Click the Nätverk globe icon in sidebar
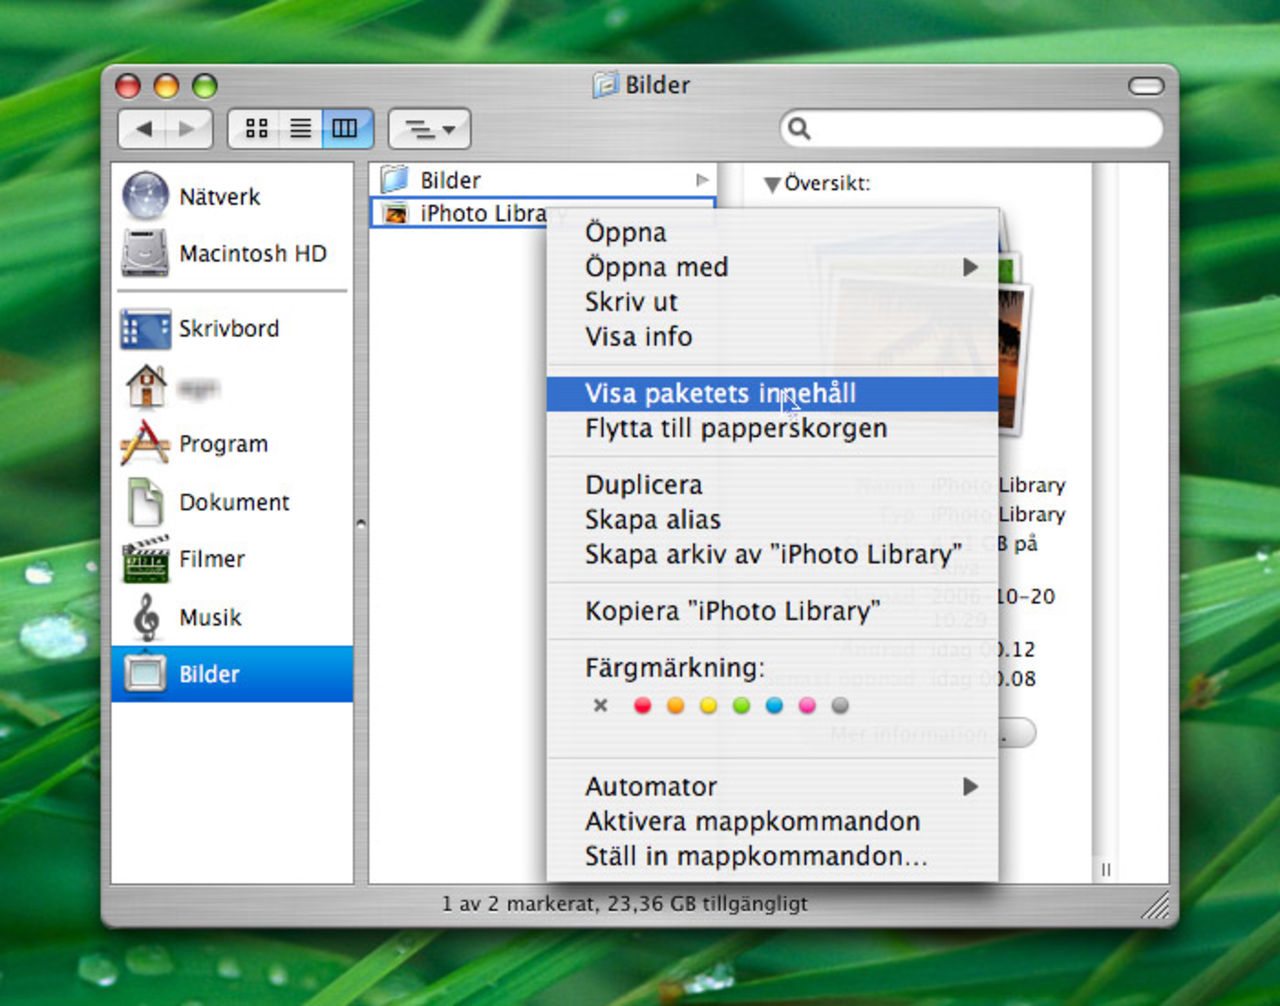This screenshot has height=1006, width=1280. (146, 196)
